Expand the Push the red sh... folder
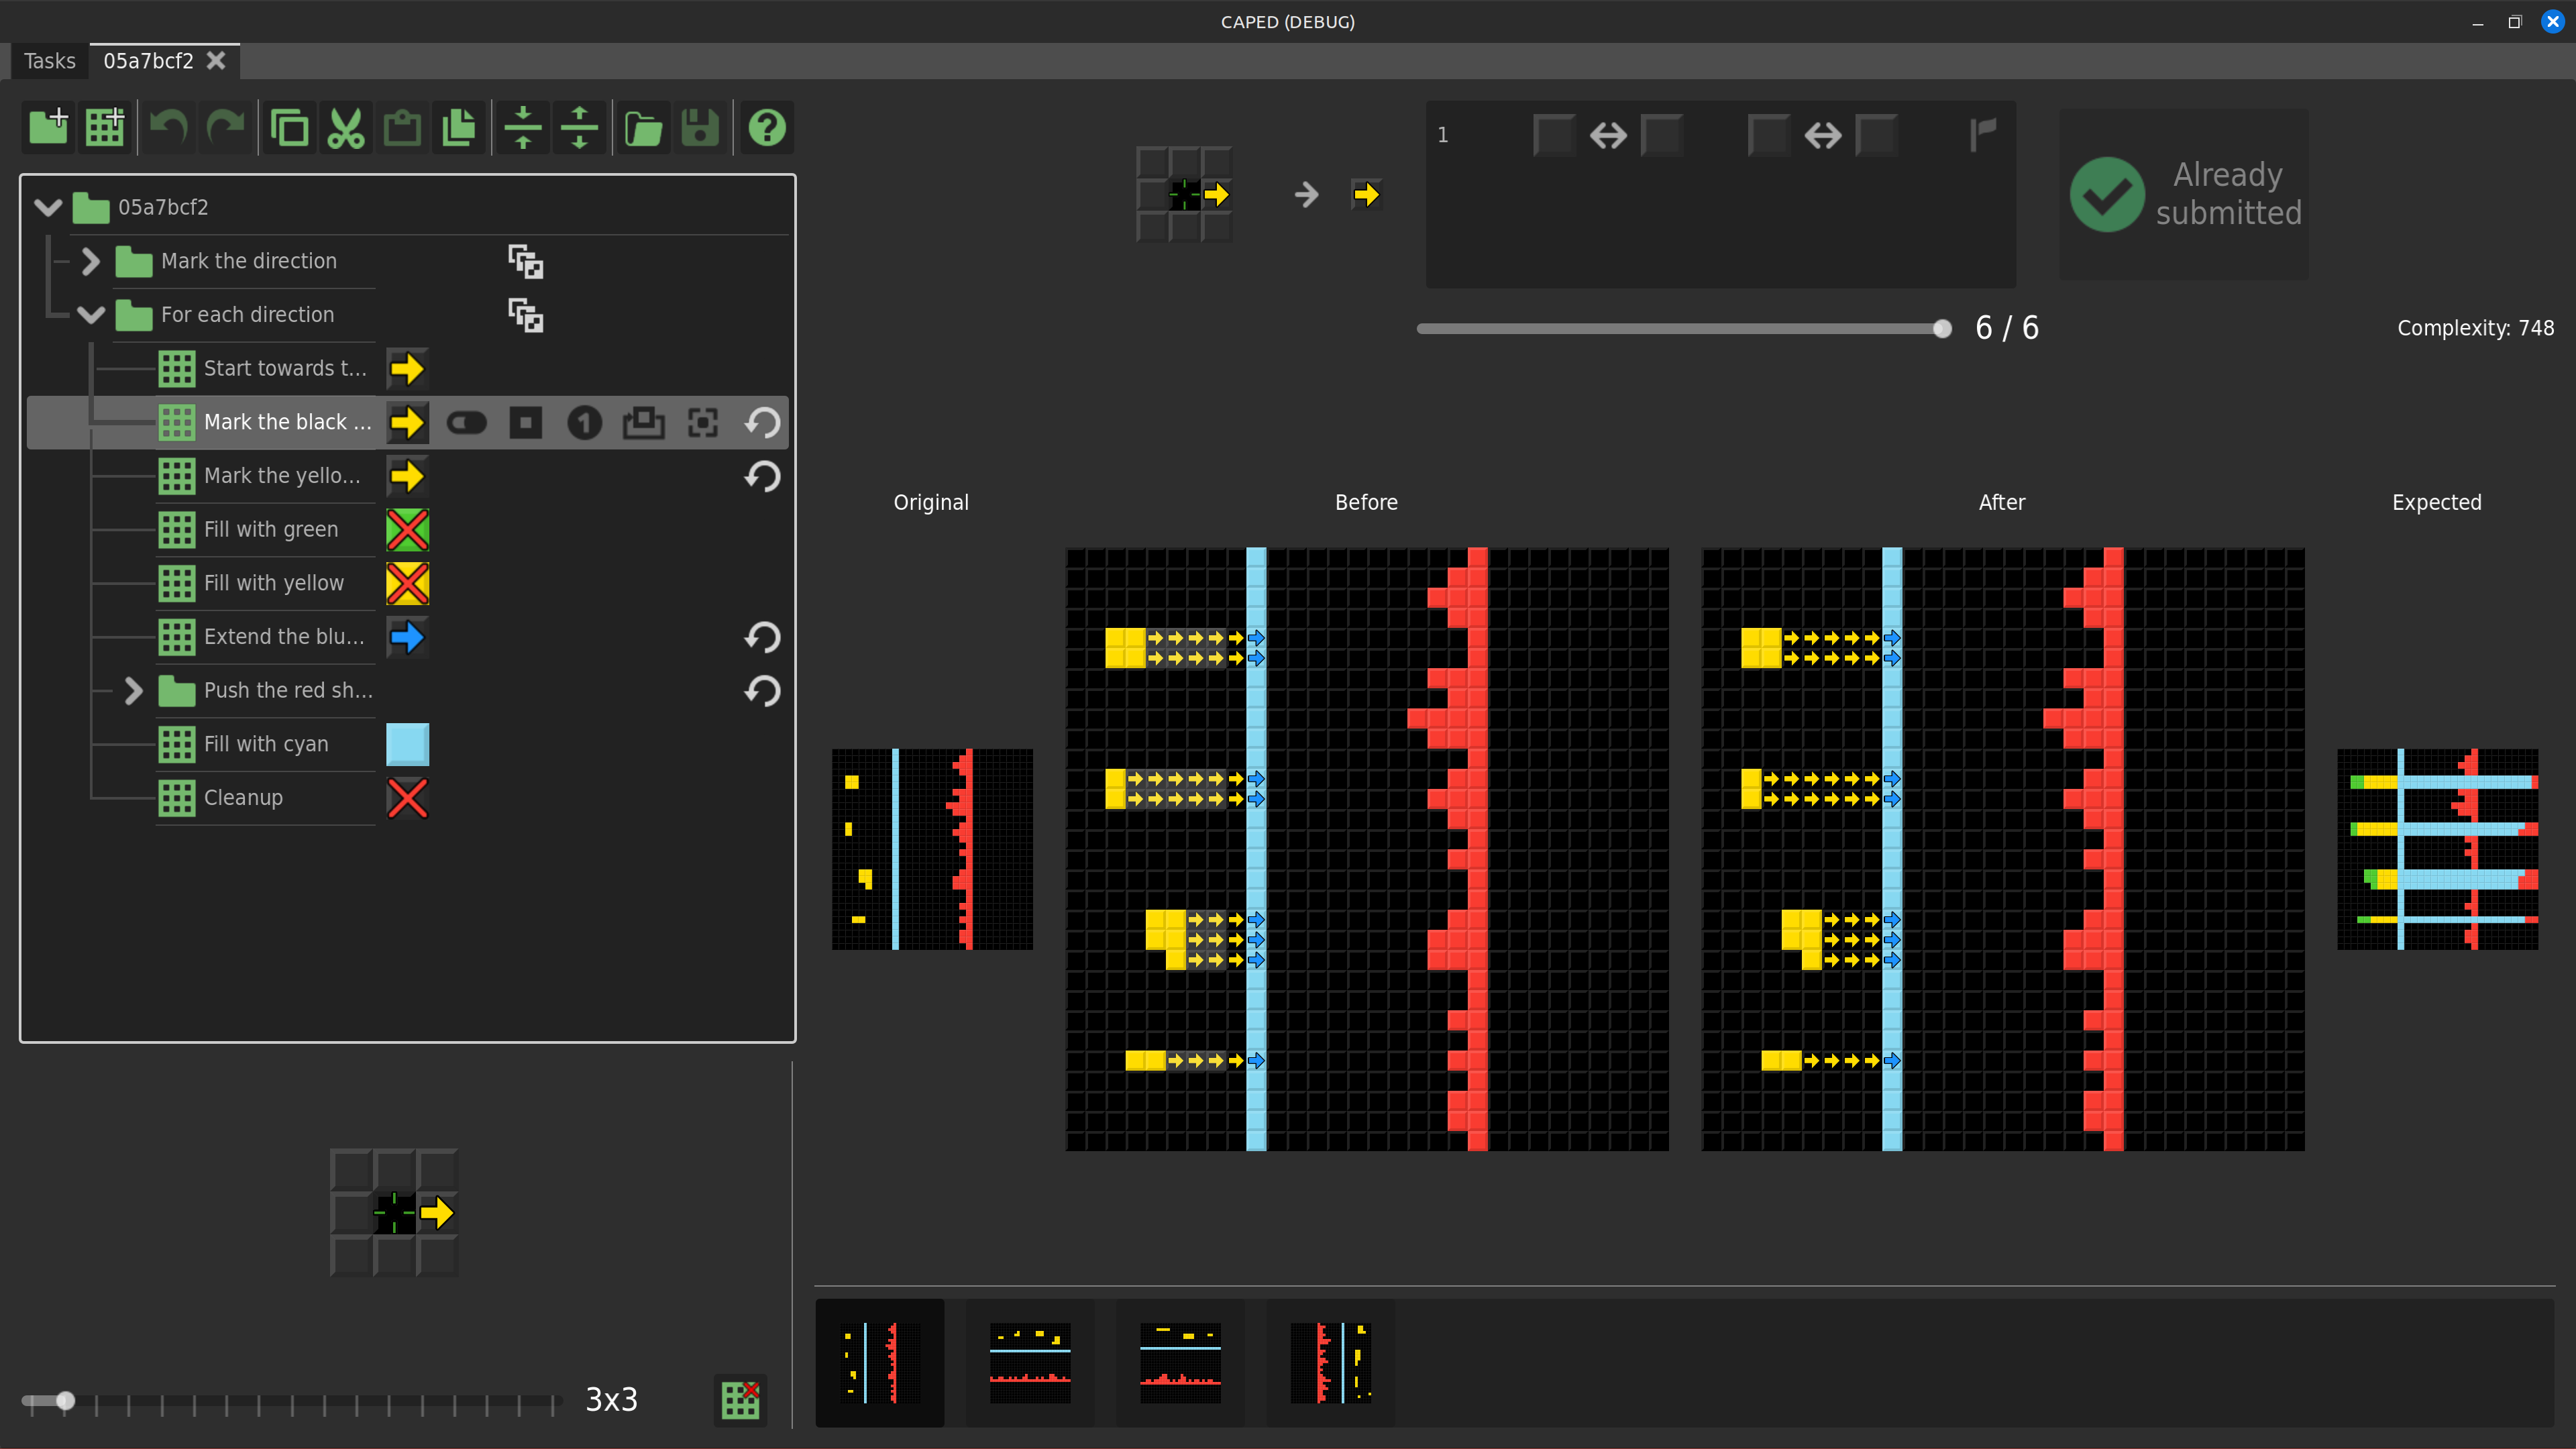This screenshot has width=2576, height=1449. [133, 691]
